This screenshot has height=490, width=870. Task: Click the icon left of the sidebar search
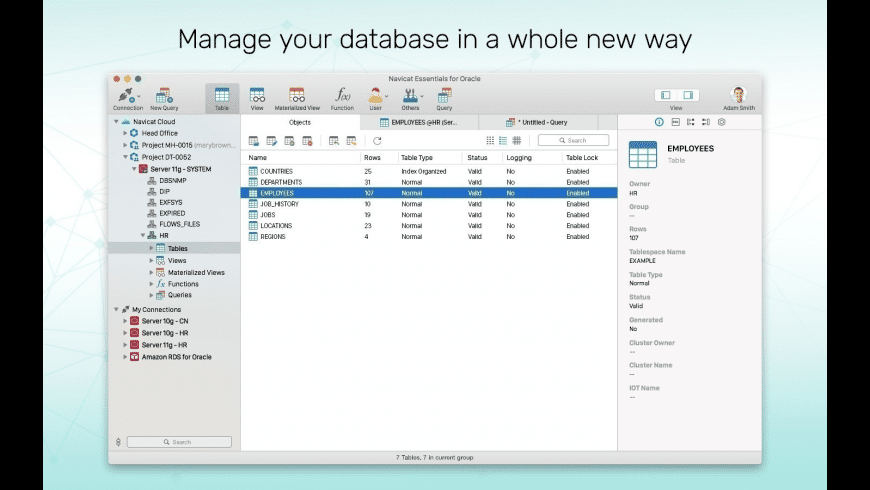point(118,442)
